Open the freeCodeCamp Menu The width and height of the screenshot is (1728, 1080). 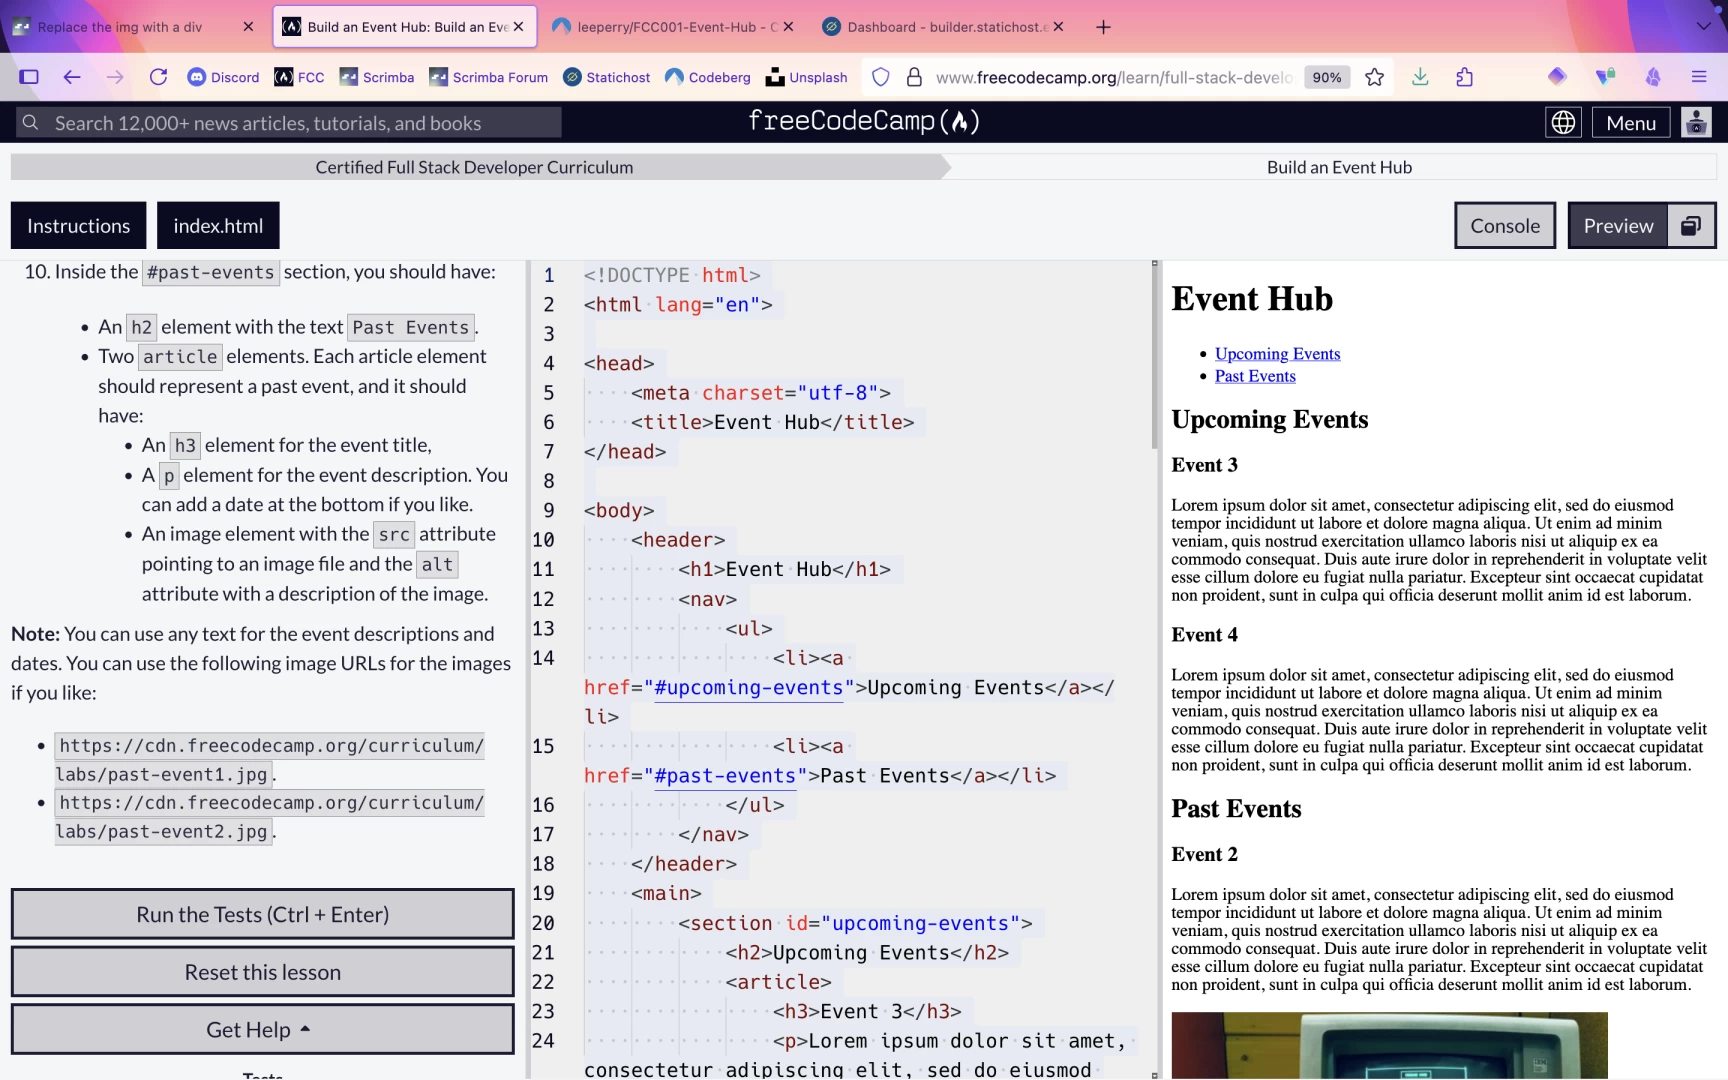(x=1630, y=123)
